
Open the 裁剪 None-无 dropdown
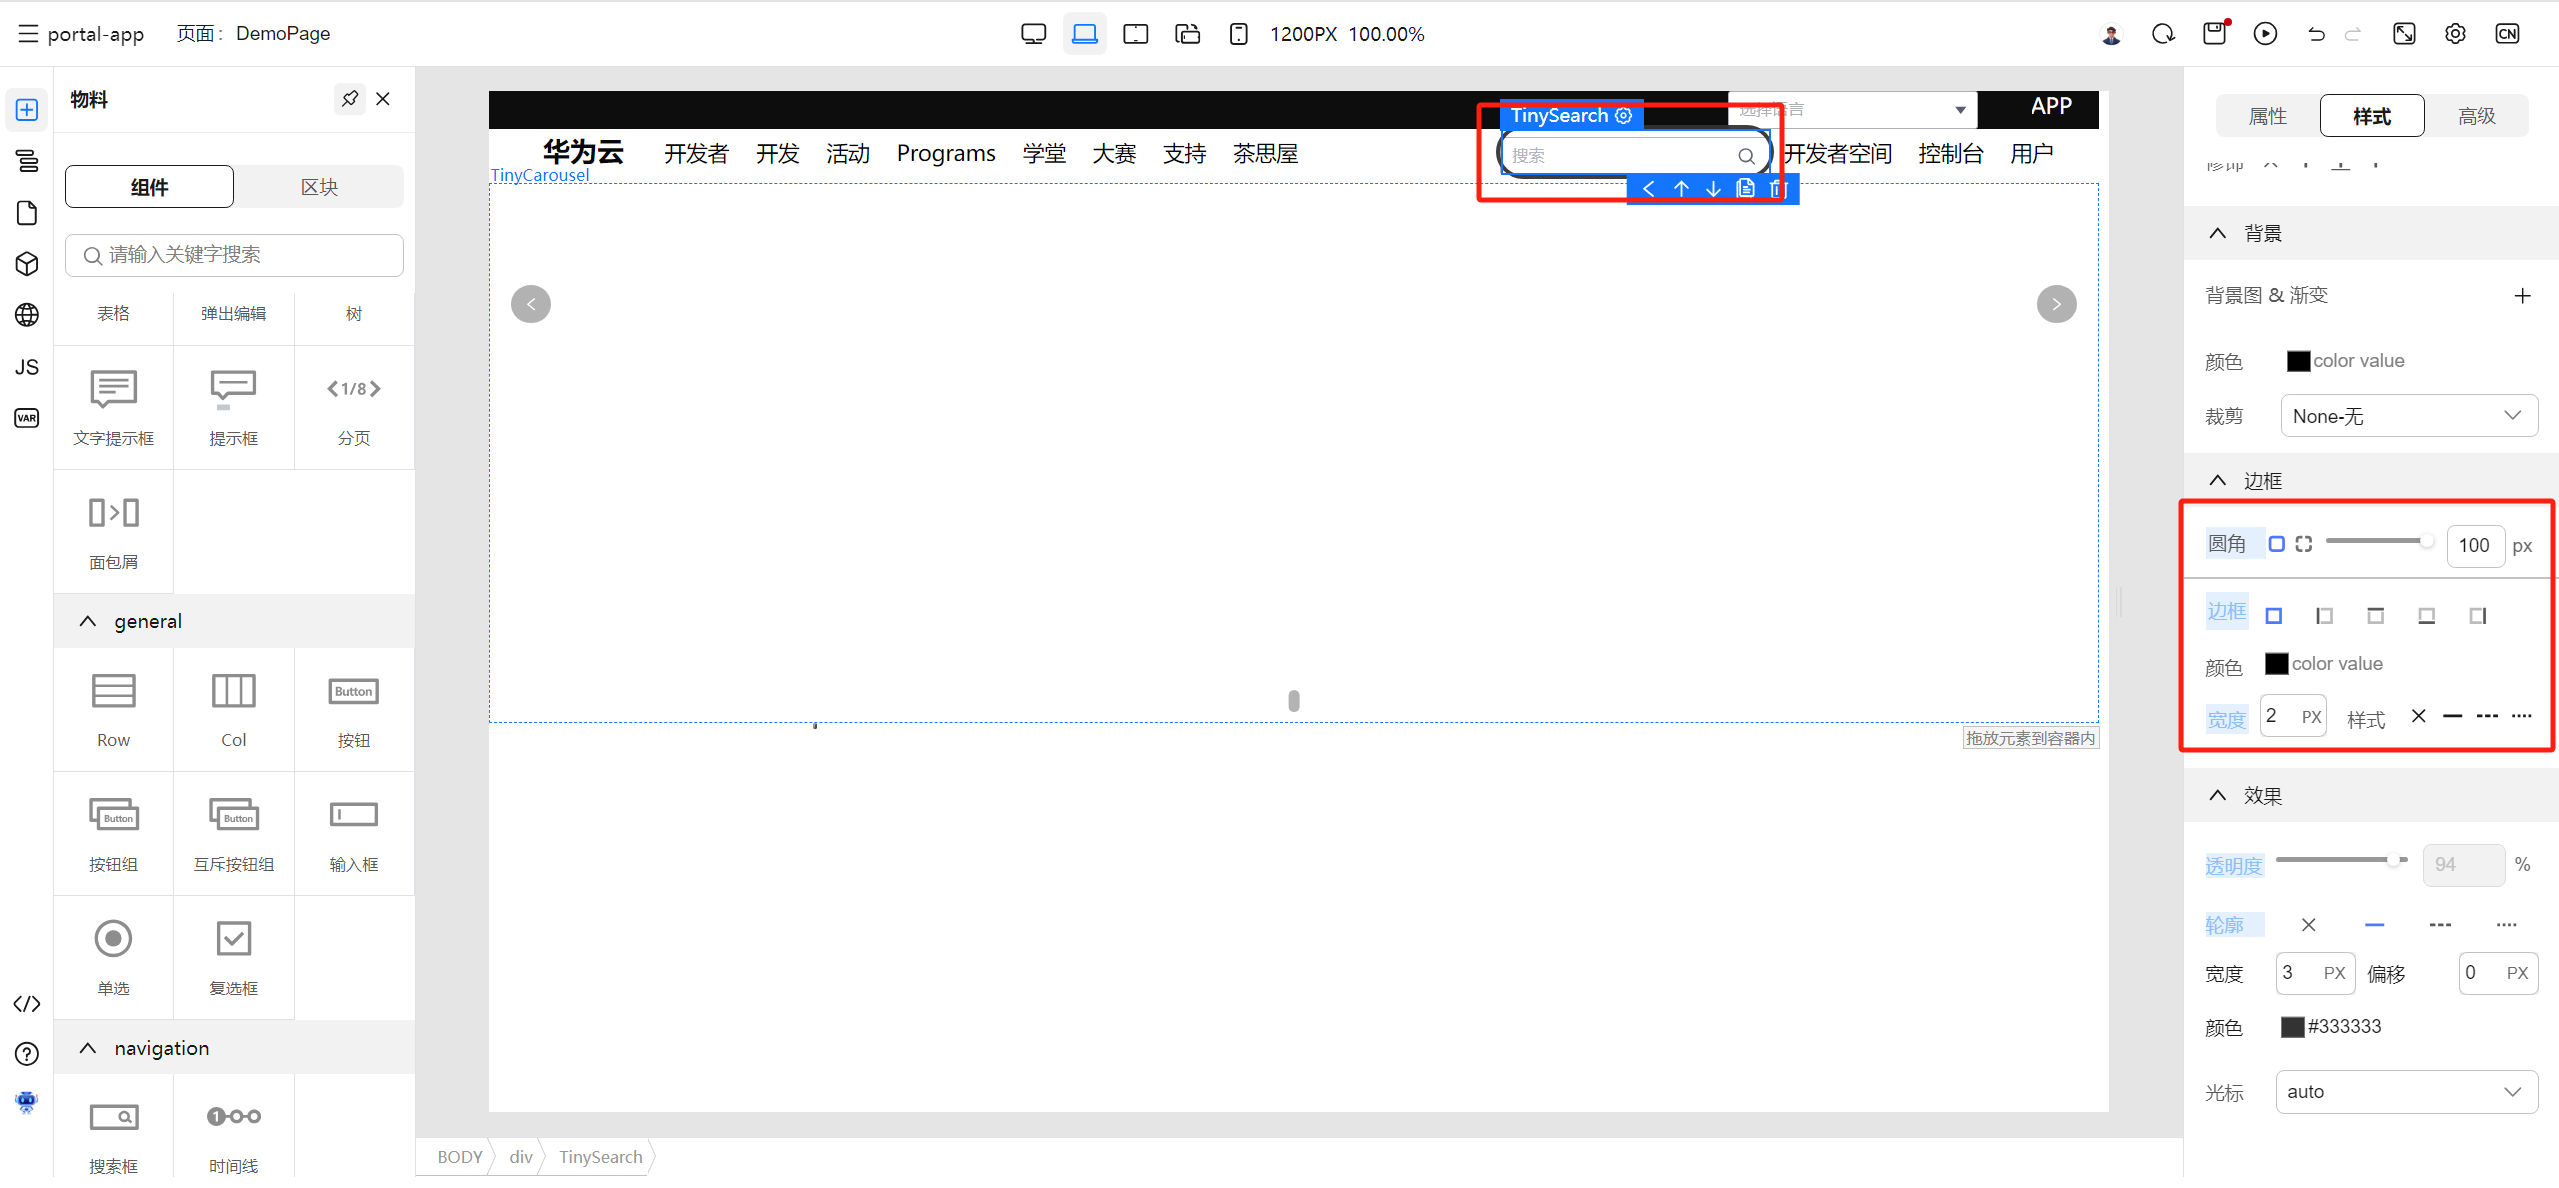point(2408,416)
